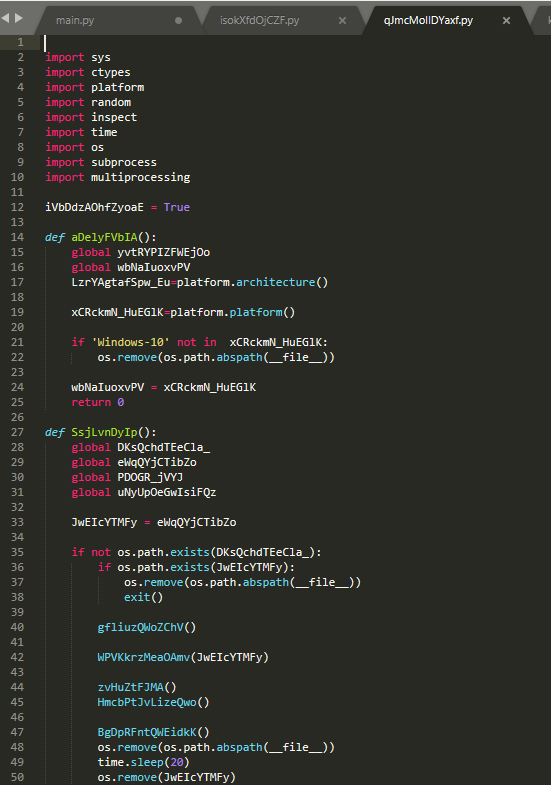Image resolution: width=551 pixels, height=785 pixels.
Task: Click 'global DKsQchdTEeCla_' line
Action: coord(141,447)
